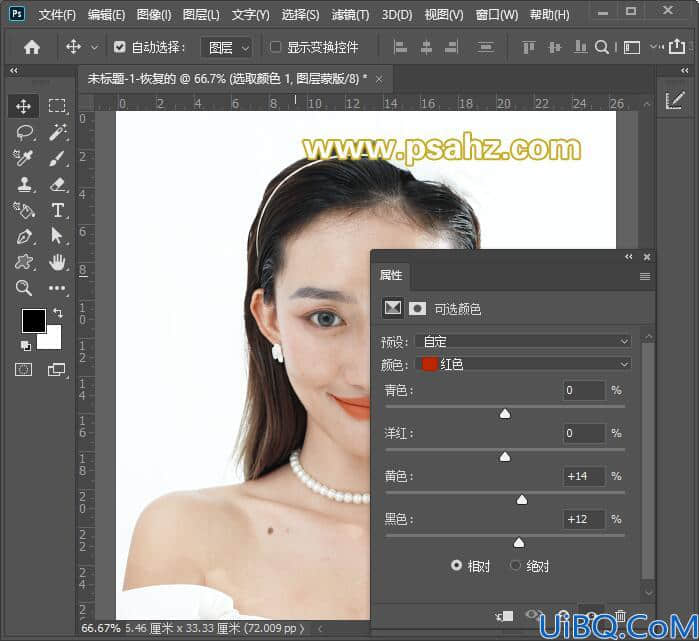The image size is (699, 641).
Task: Select the Eyedropper tool
Action: [23, 158]
